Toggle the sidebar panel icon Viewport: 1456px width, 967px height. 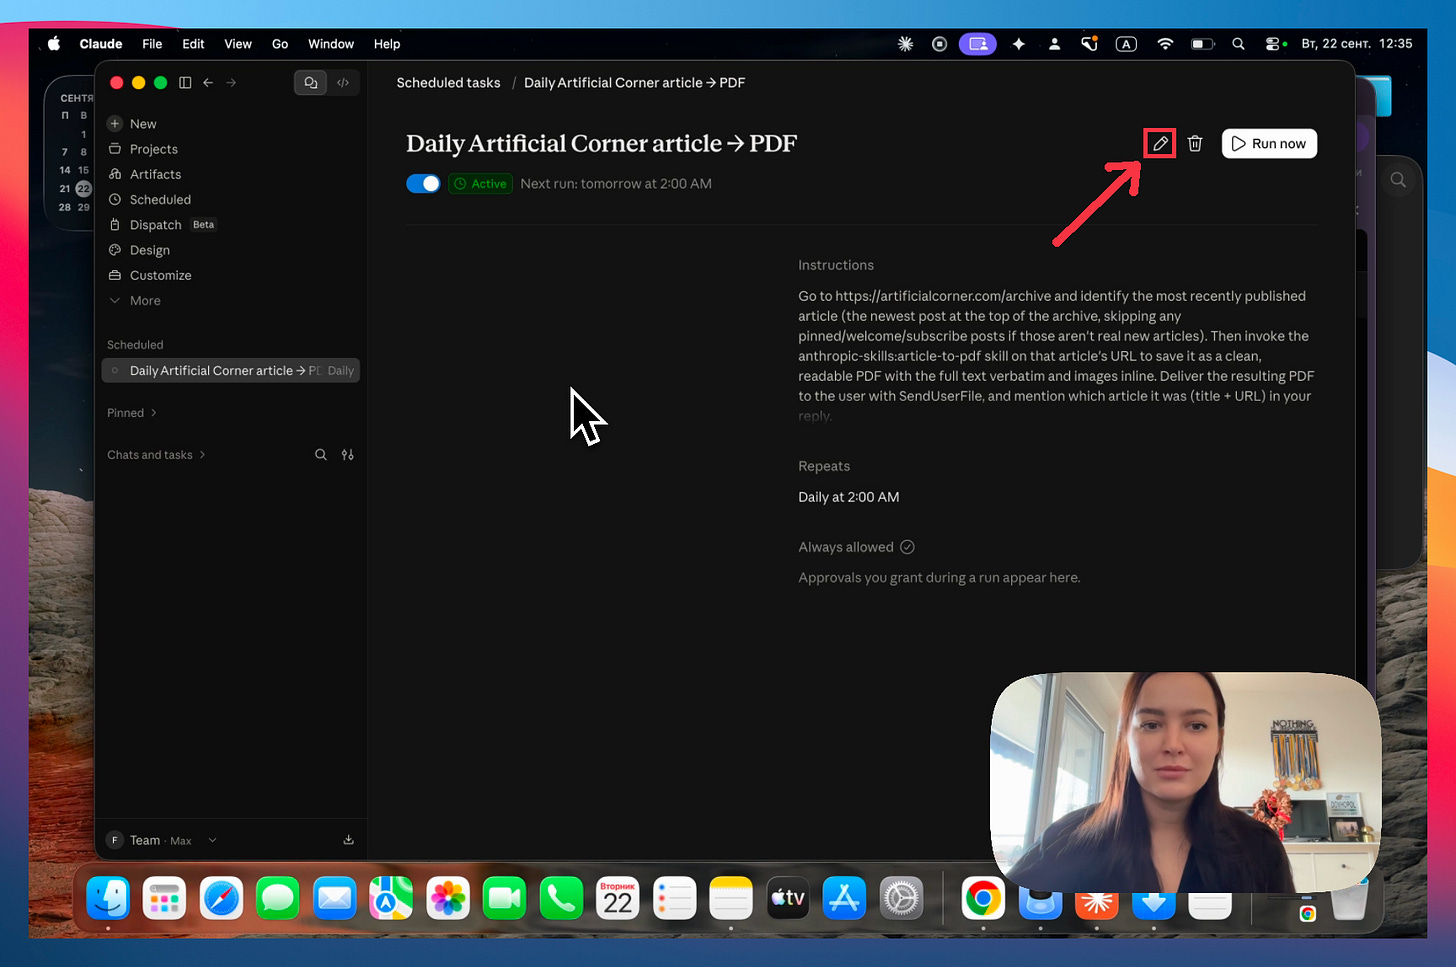click(x=185, y=83)
